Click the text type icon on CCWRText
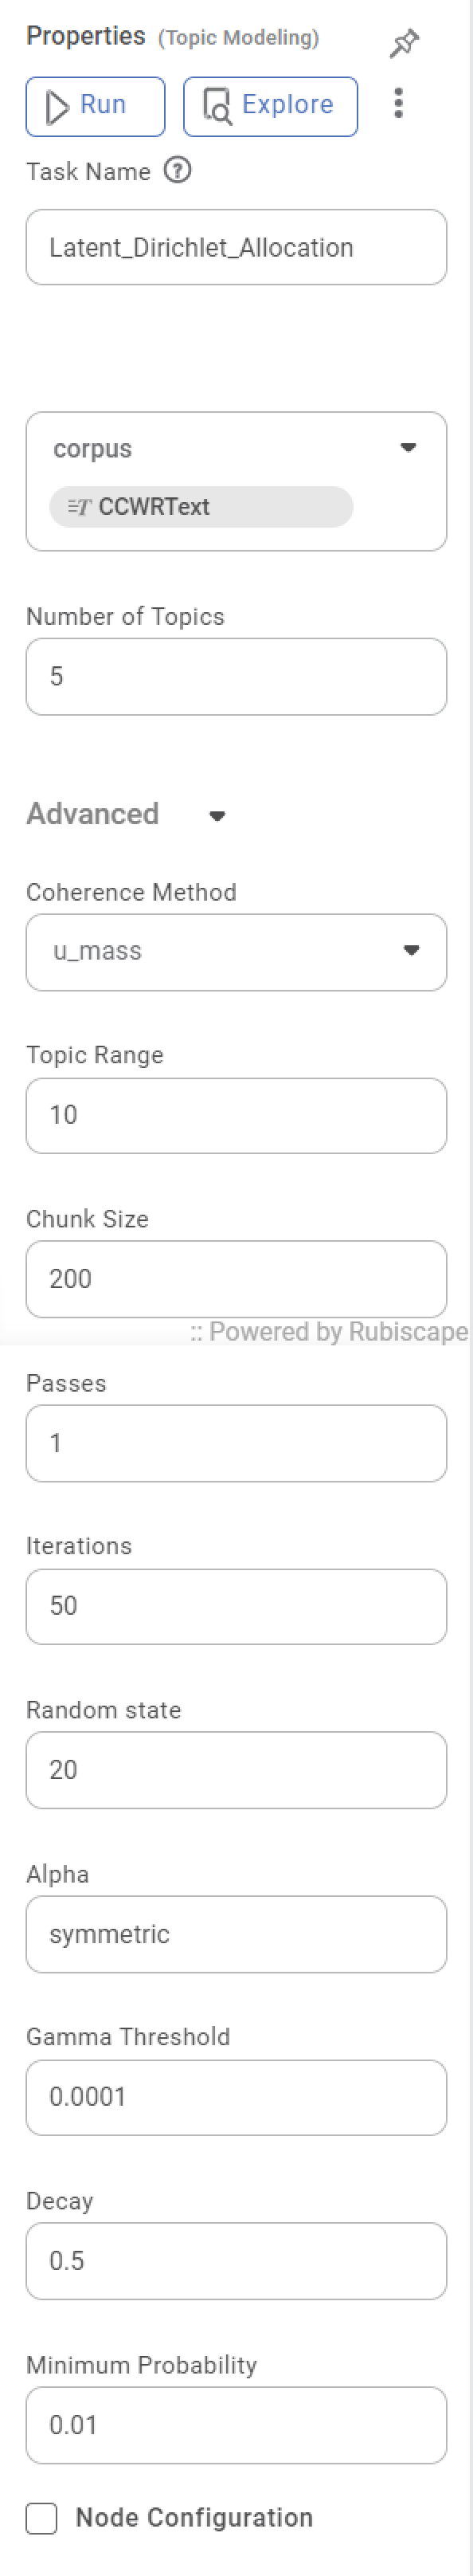Screen dimensions: 473x2576 tap(79, 507)
